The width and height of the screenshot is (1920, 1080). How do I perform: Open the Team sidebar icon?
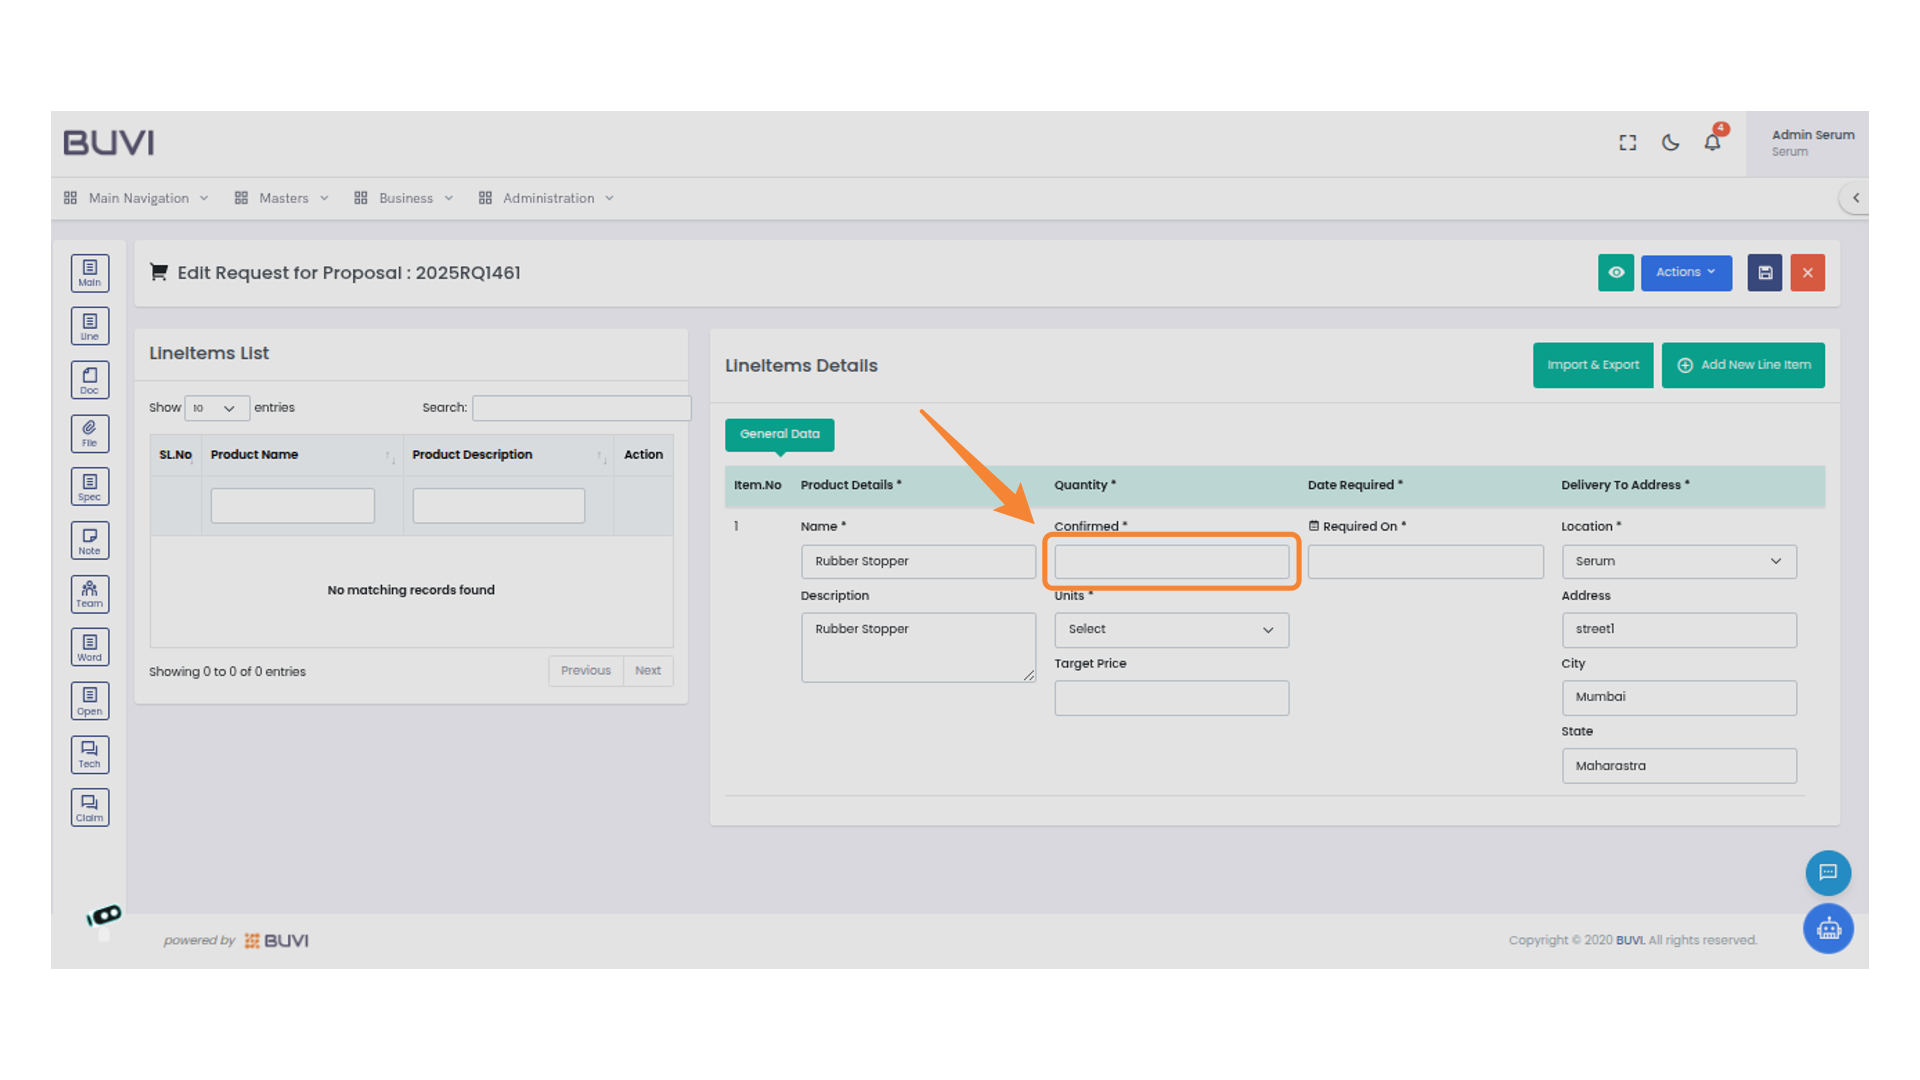pos(90,594)
